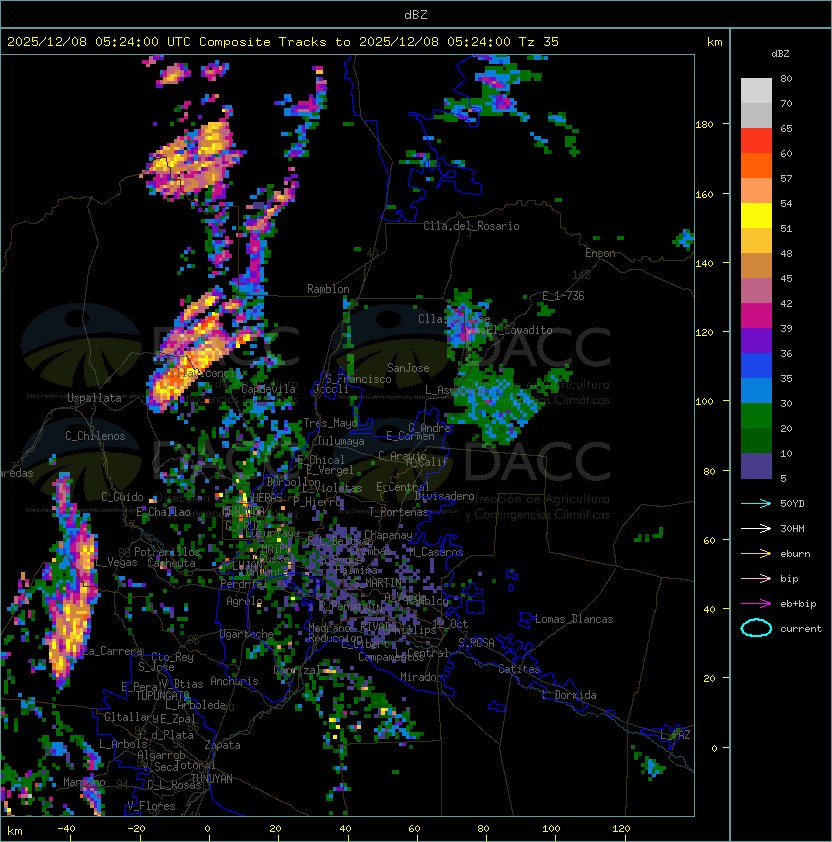The height and width of the screenshot is (842, 832).
Task: Click the 'La_Carrera' place label
Action: pos(113,651)
